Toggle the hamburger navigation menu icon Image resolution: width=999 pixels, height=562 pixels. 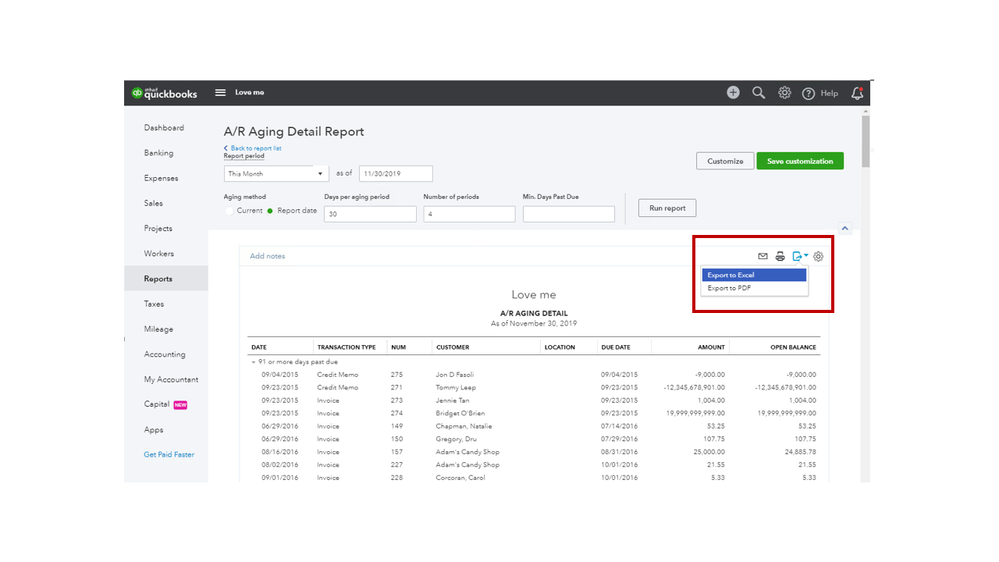[220, 93]
